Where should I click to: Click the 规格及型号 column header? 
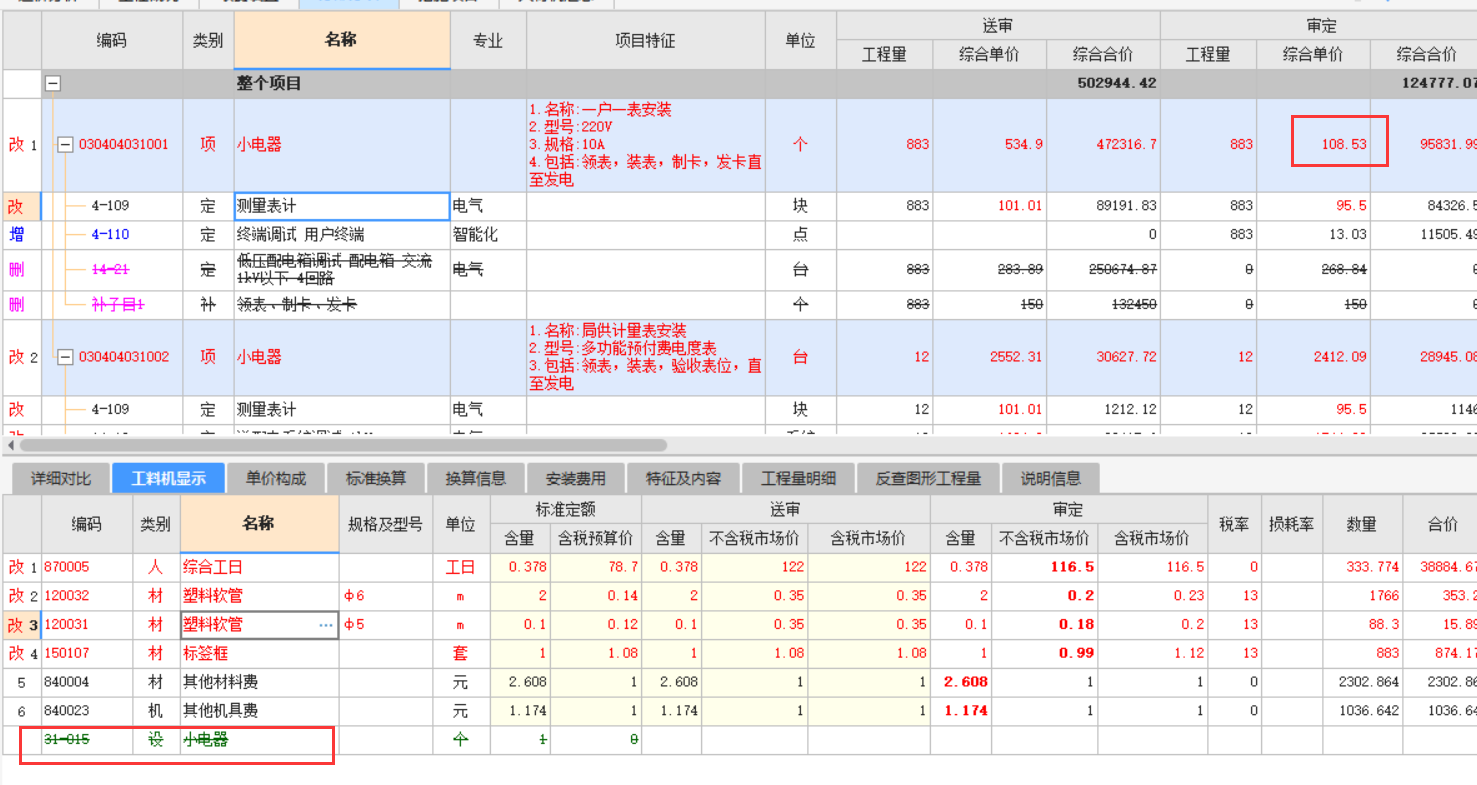pyautogui.click(x=386, y=523)
